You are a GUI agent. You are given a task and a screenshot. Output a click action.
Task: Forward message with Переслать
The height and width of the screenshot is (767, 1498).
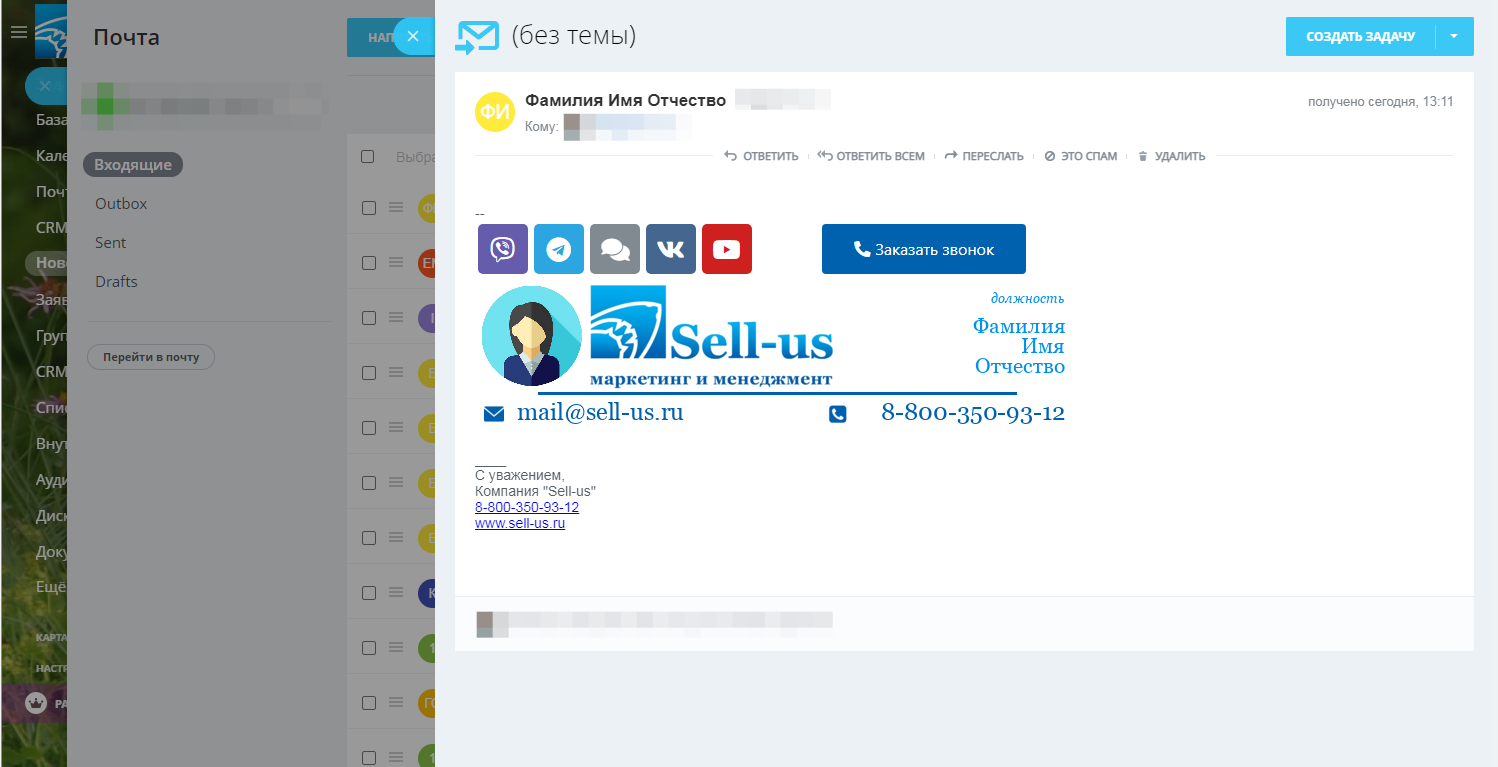pos(984,156)
